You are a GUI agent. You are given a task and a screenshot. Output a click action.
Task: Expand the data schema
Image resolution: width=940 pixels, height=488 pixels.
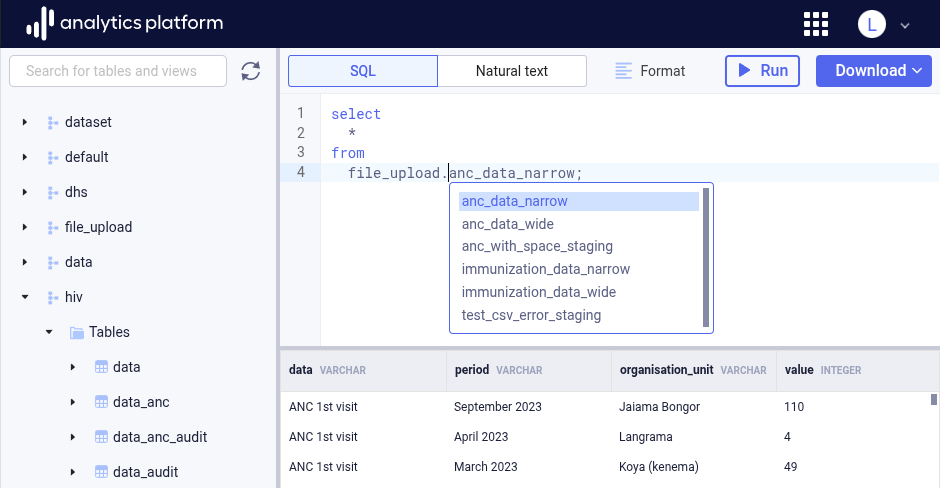(25, 262)
